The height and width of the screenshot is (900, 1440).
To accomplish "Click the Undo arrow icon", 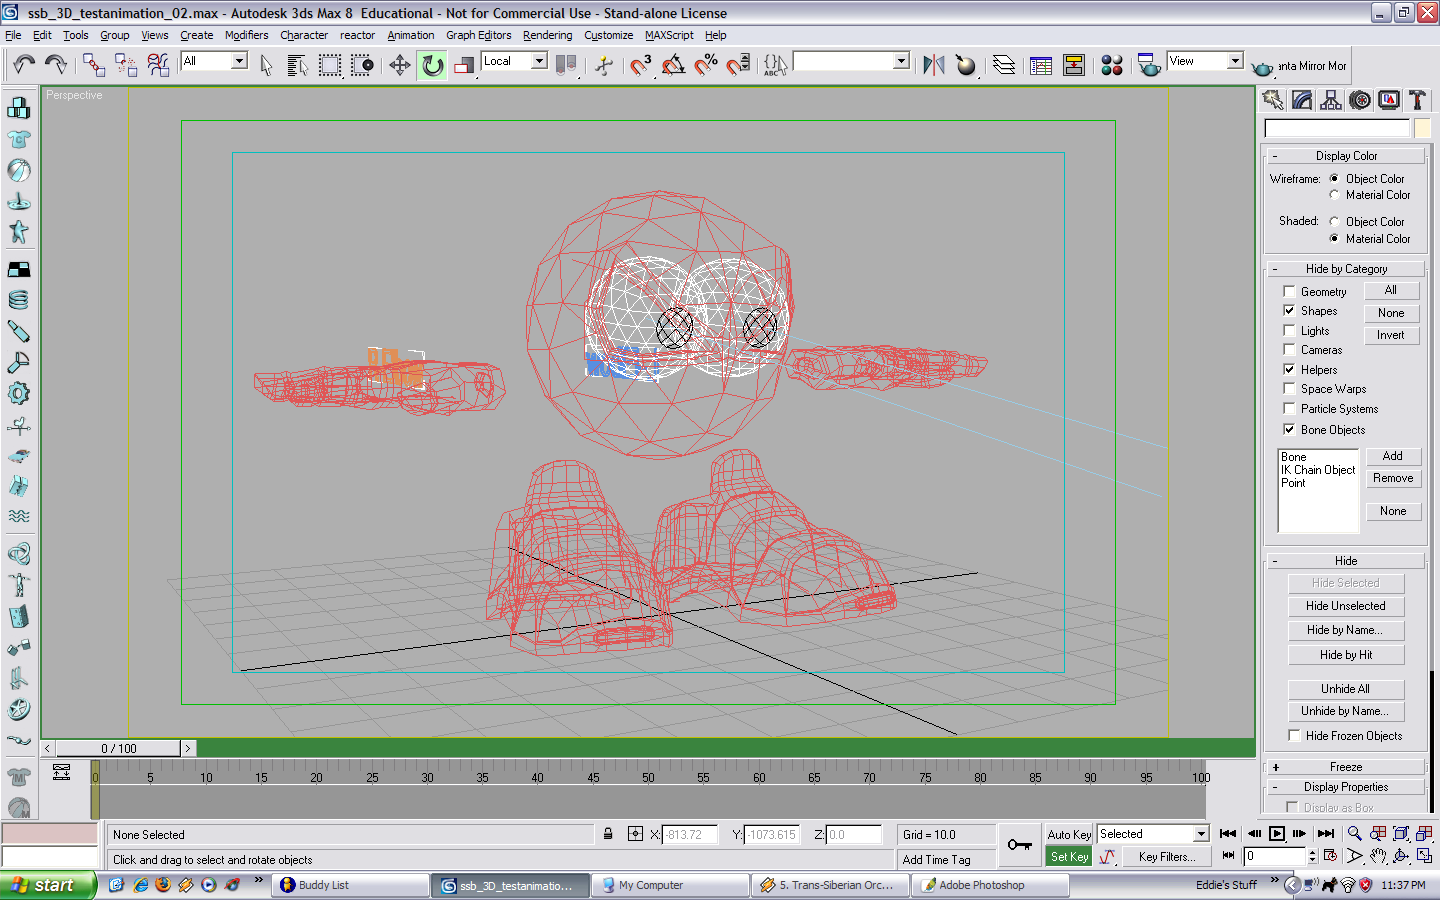I will pyautogui.click(x=24, y=65).
